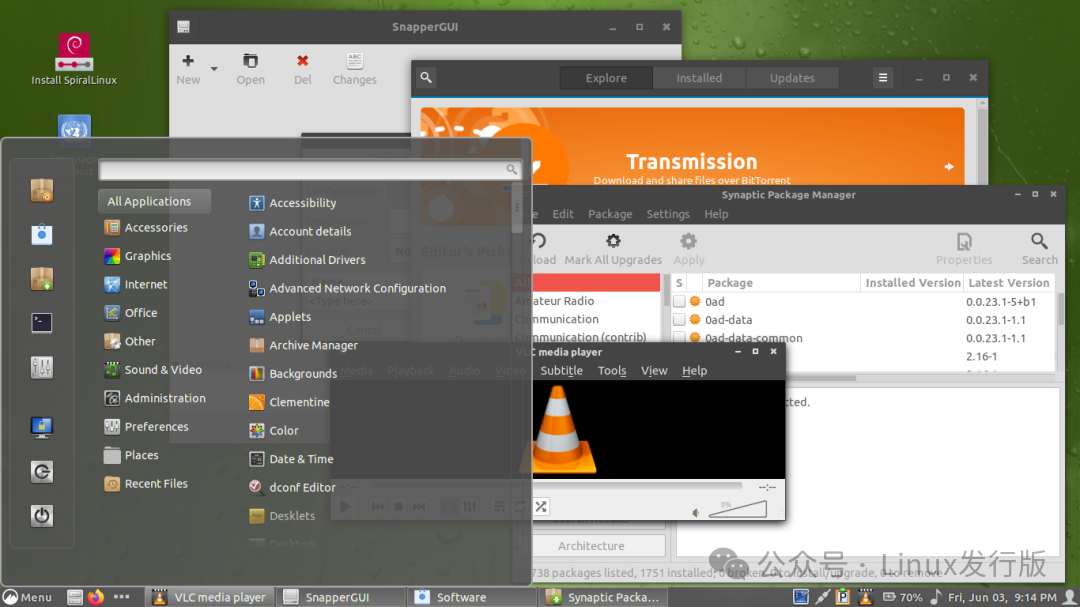The height and width of the screenshot is (607, 1080).
Task: Tick the 0ad-data package checkbox
Action: coord(679,320)
